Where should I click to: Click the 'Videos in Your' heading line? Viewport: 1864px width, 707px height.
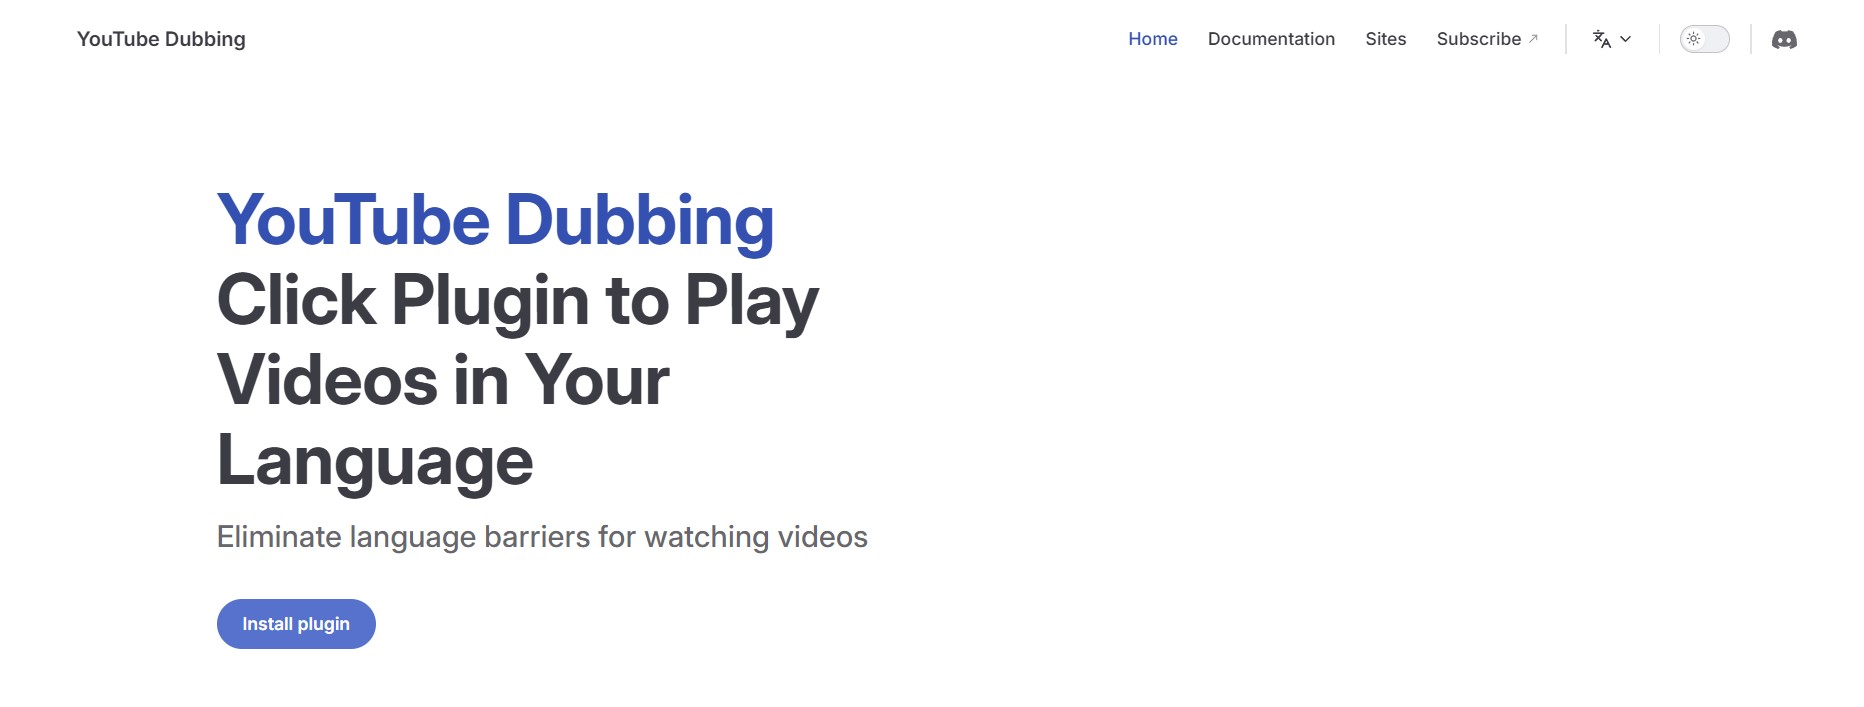[443, 381]
